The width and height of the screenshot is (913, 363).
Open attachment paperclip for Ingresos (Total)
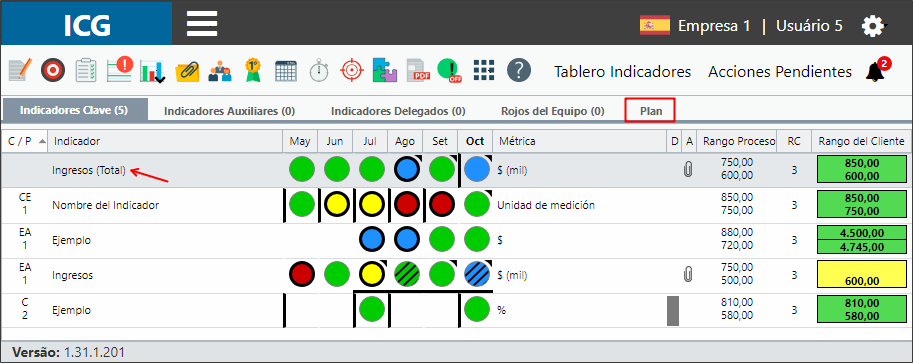coord(688,170)
